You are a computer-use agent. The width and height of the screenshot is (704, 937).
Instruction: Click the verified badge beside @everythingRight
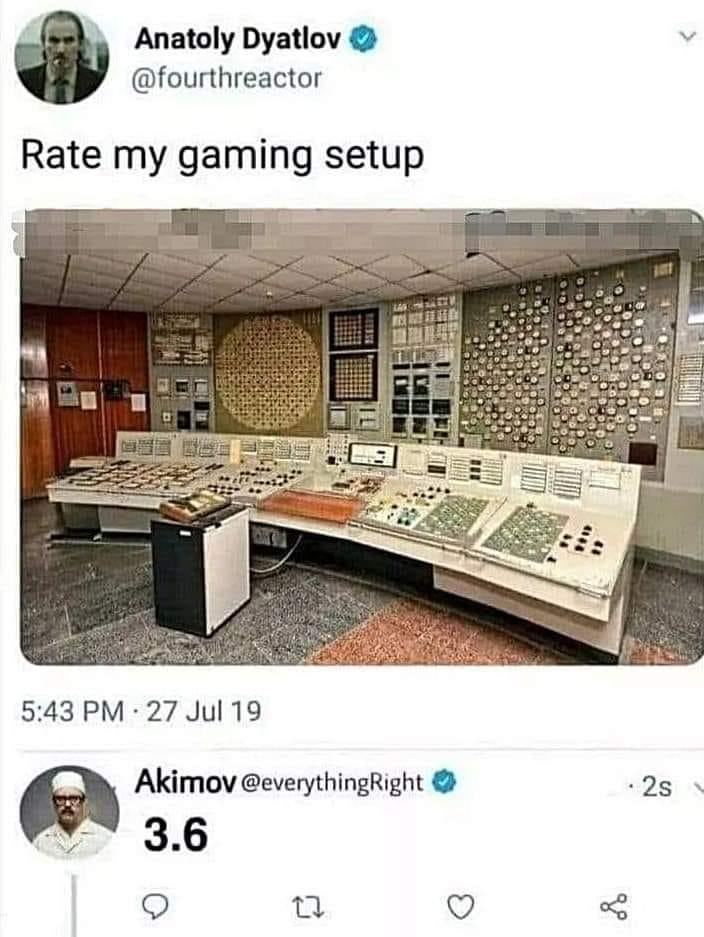(x=444, y=782)
